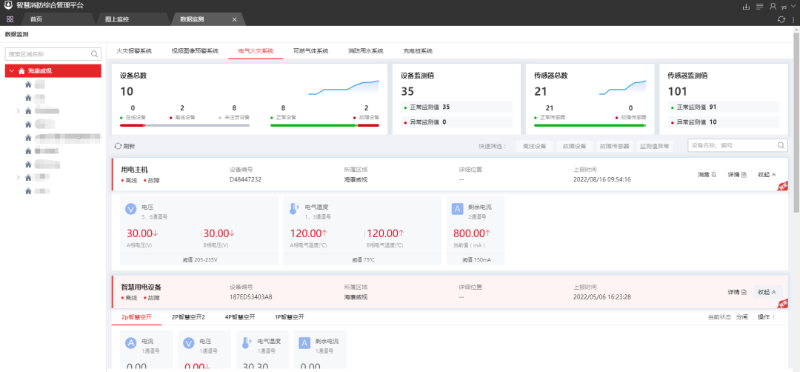Click the 刷新 refresh icon above the device list
This screenshot has height=372, width=800.
tap(118, 146)
